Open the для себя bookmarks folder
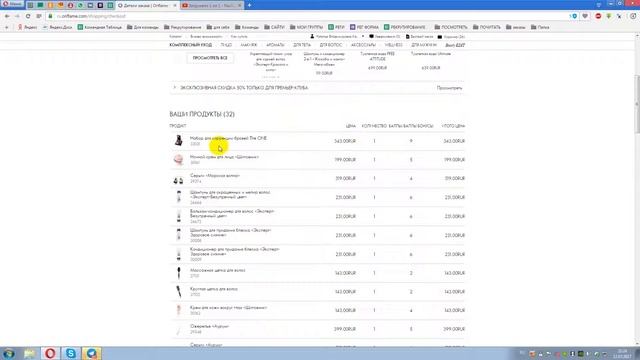The width and height of the screenshot is (640, 360). pyautogui.click(x=218, y=27)
